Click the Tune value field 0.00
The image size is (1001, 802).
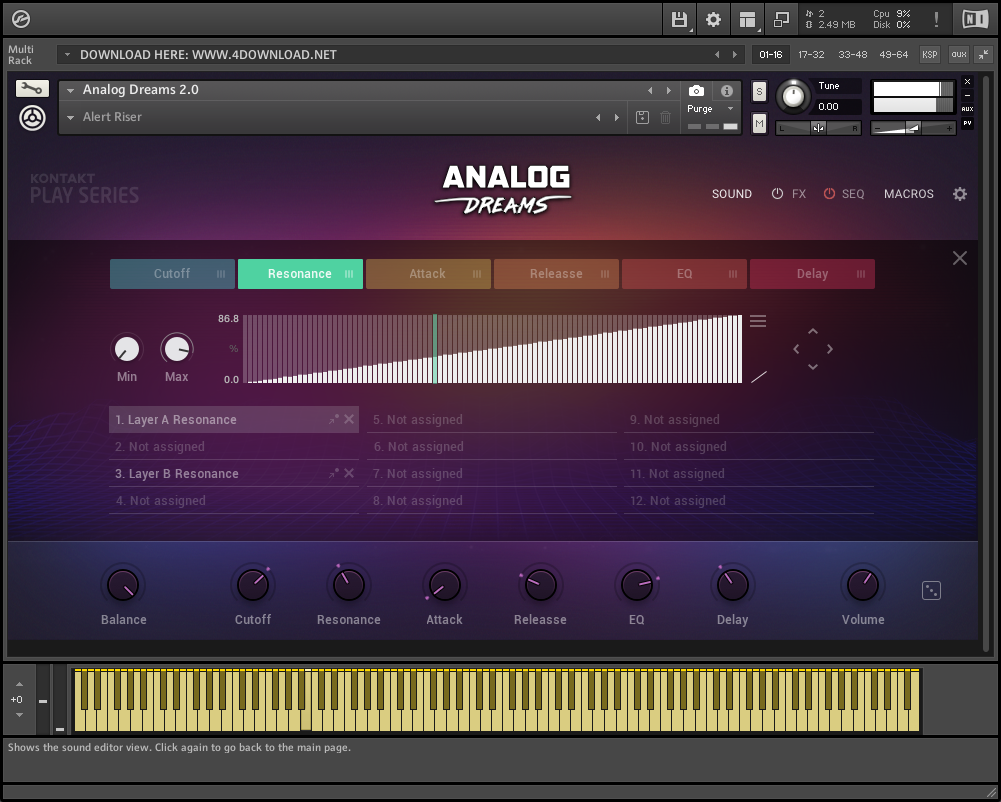point(838,107)
